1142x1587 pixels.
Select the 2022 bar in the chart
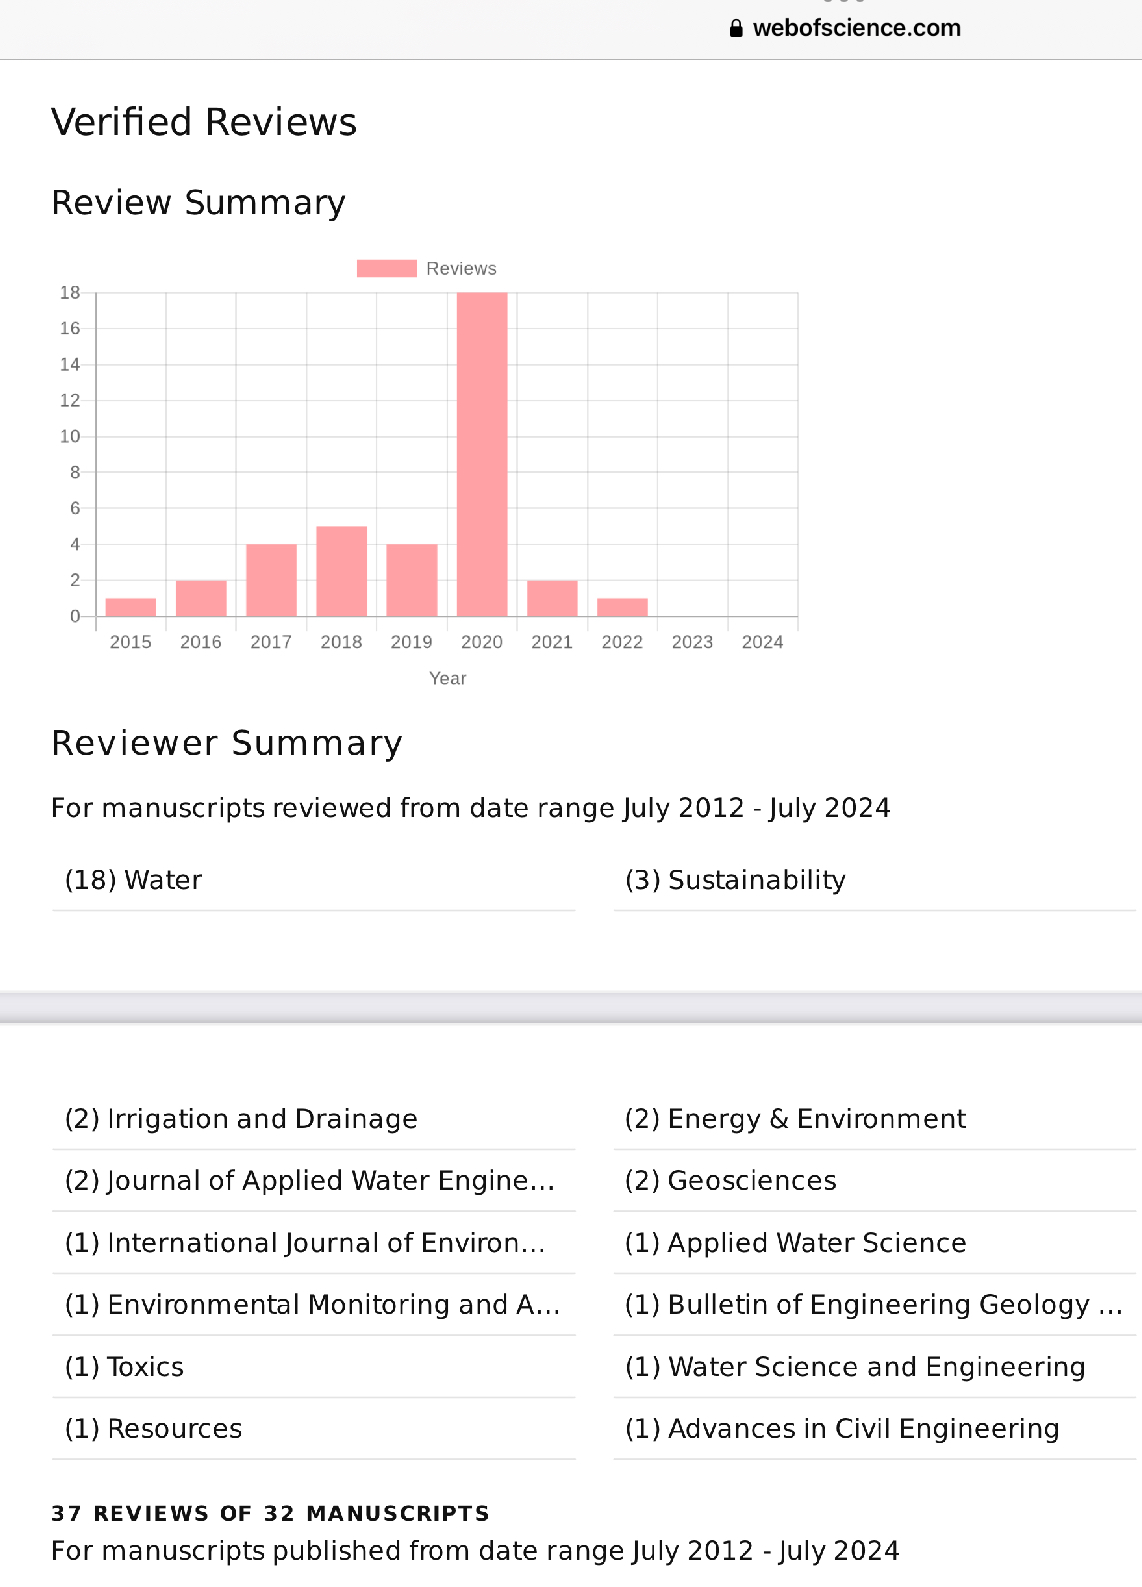[x=622, y=607]
